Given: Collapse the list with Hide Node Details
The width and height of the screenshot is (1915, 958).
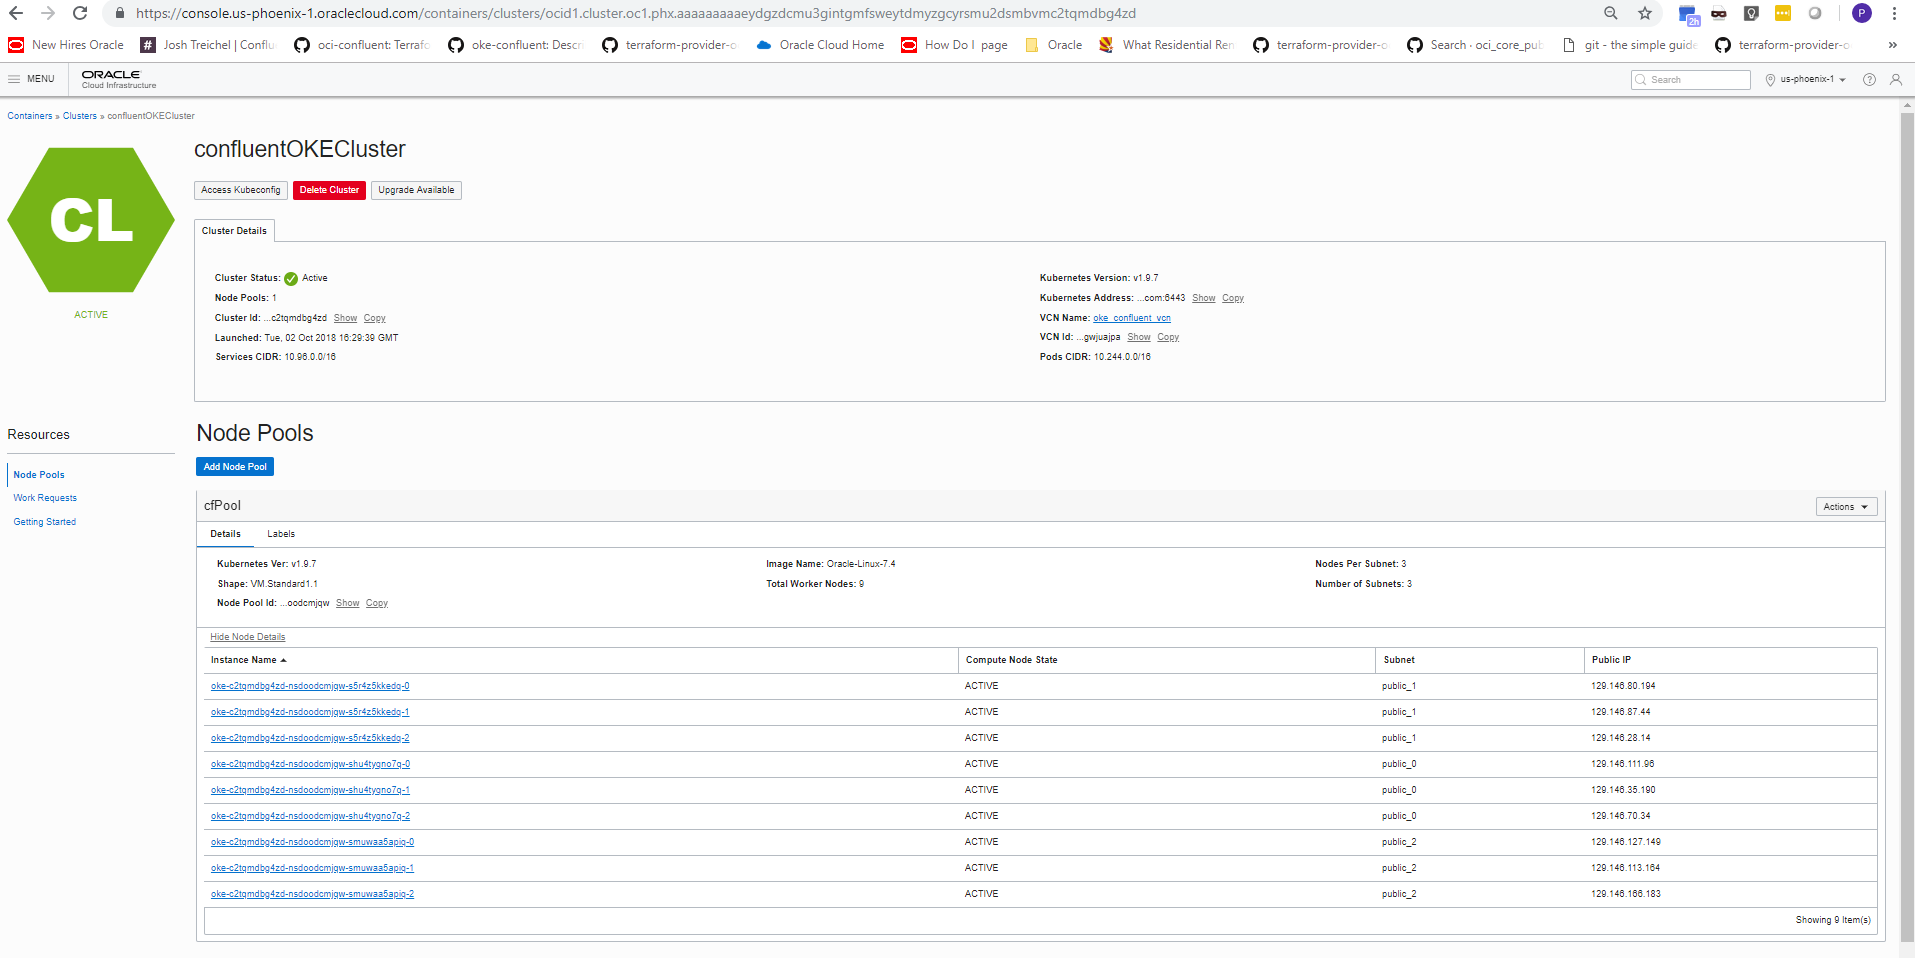Looking at the screenshot, I should [x=247, y=637].
